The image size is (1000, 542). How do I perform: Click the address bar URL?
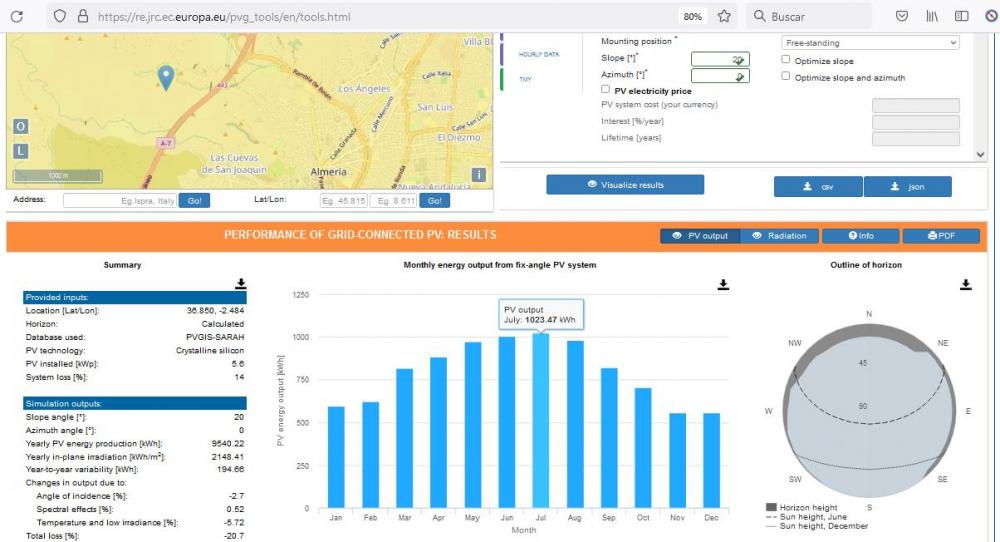point(224,17)
